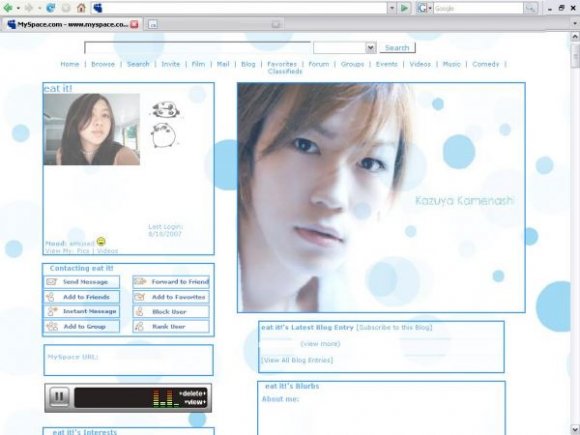Open the Back button history dropdown

pos(18,8)
